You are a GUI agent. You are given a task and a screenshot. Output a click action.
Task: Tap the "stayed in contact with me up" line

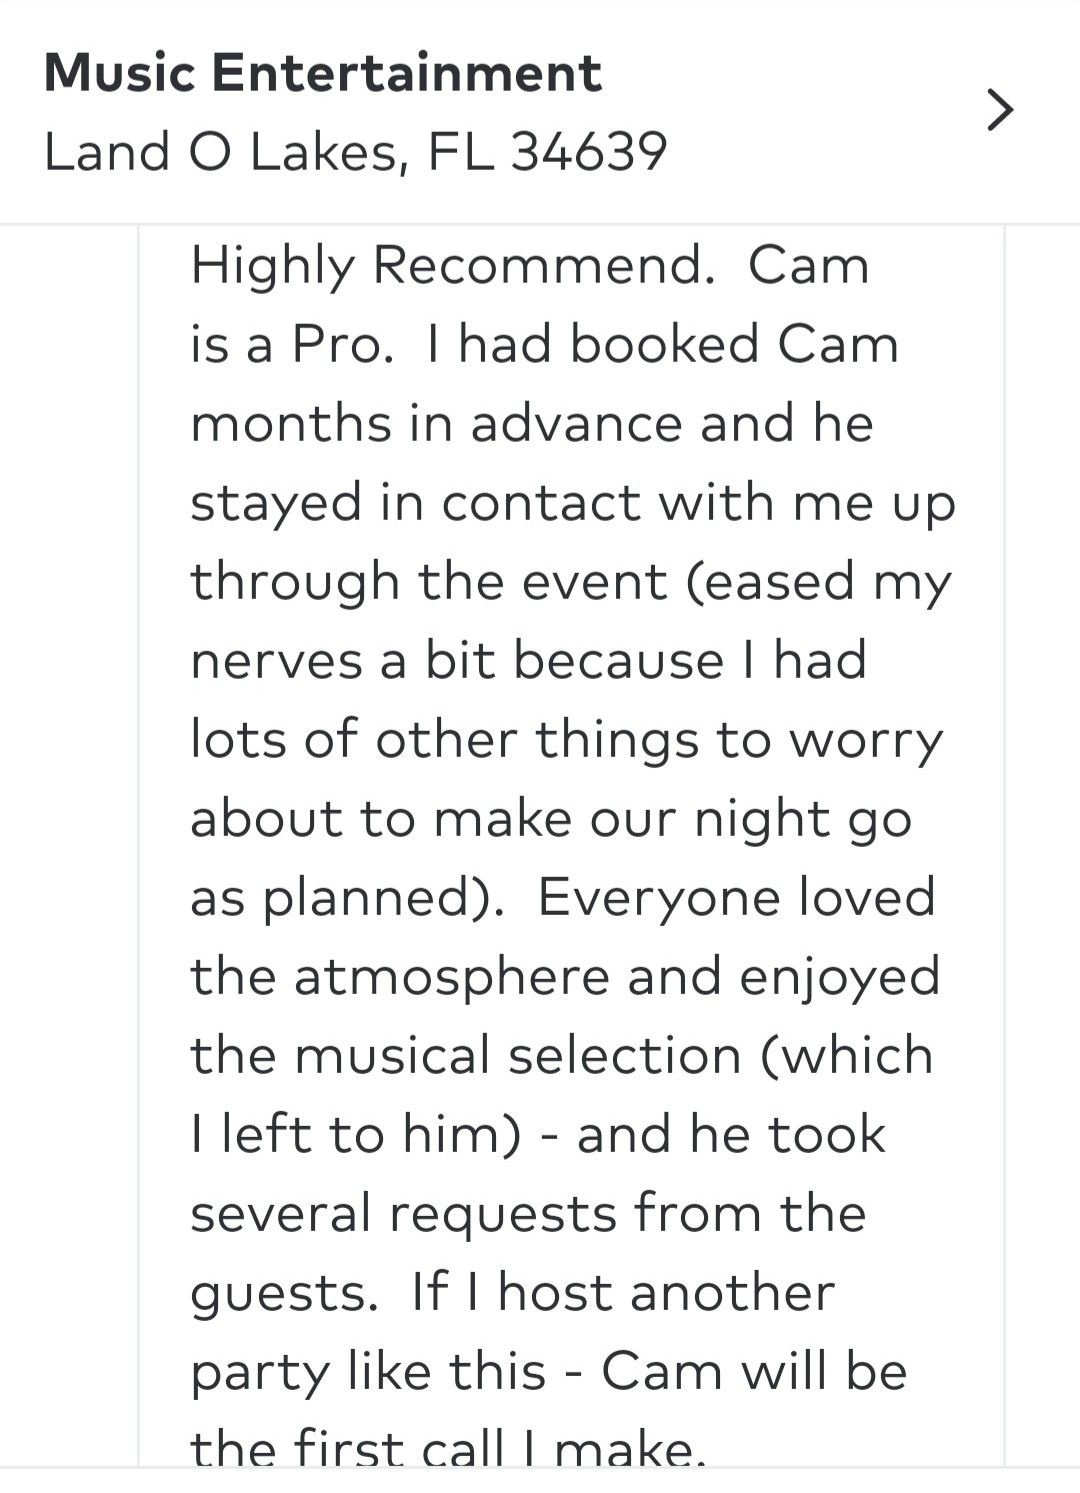point(572,503)
